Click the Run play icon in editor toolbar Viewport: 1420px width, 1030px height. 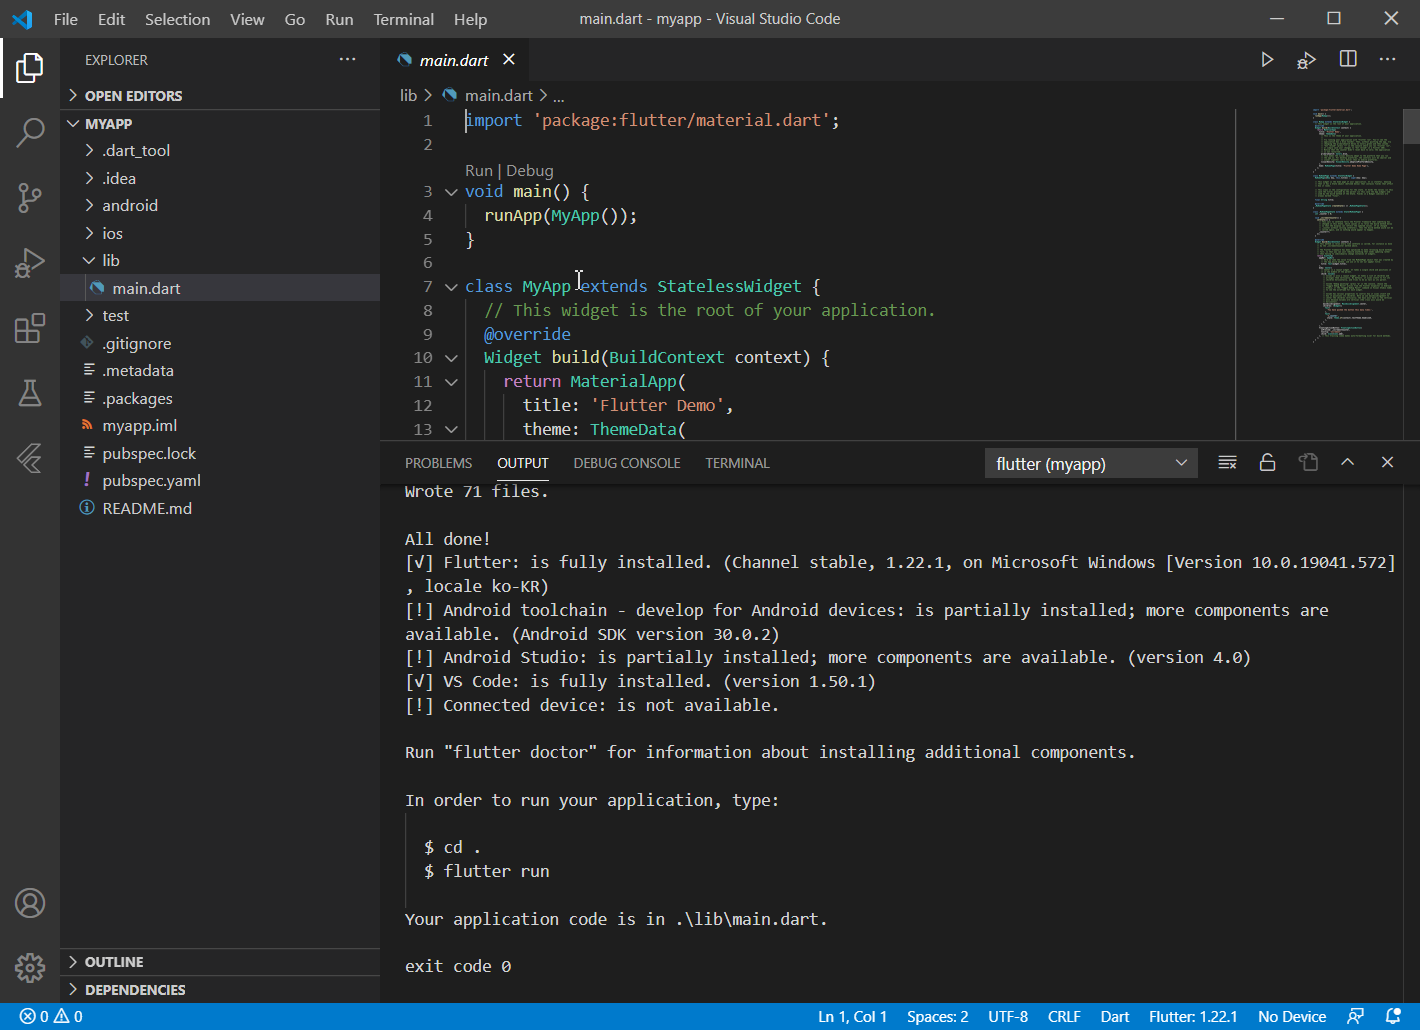tap(1267, 60)
